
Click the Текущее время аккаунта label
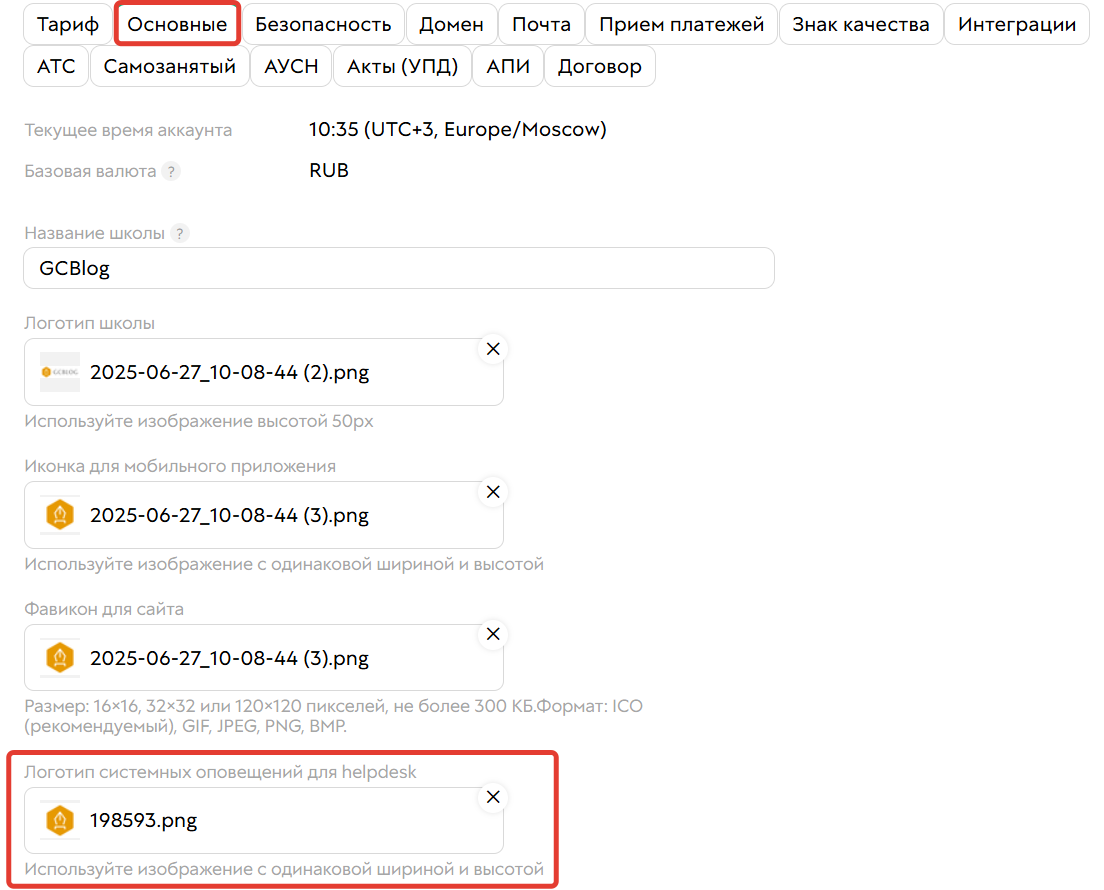pos(128,130)
